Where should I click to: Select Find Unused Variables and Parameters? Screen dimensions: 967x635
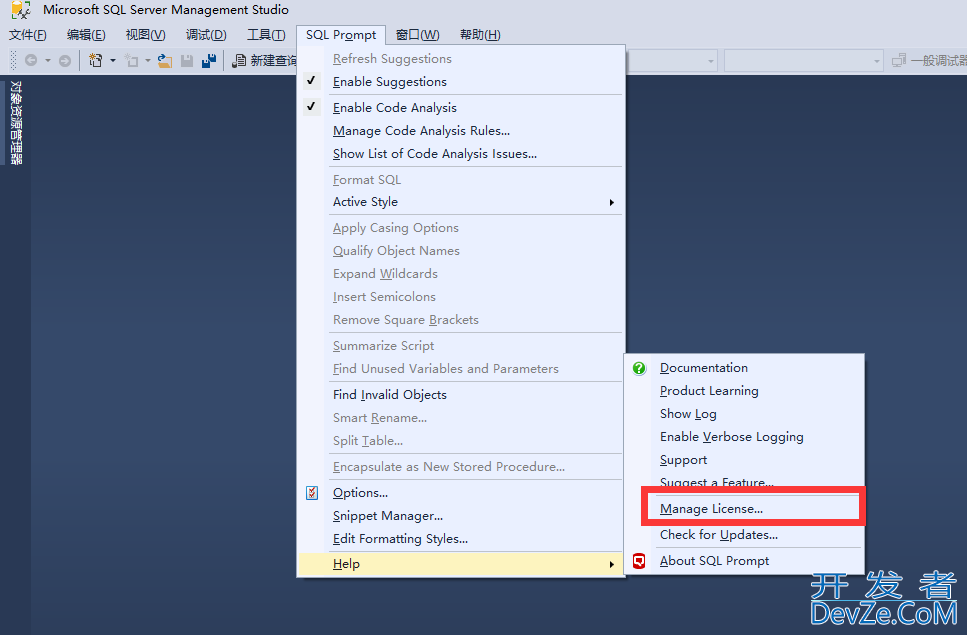coord(446,369)
